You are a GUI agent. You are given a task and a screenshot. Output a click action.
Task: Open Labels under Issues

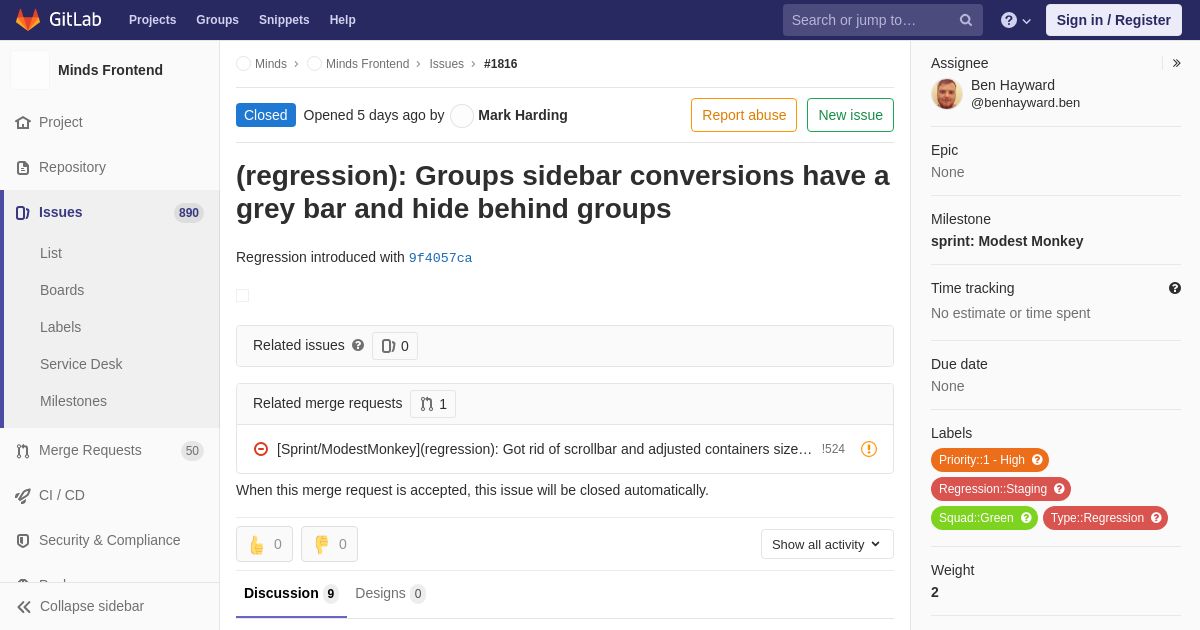[60, 327]
